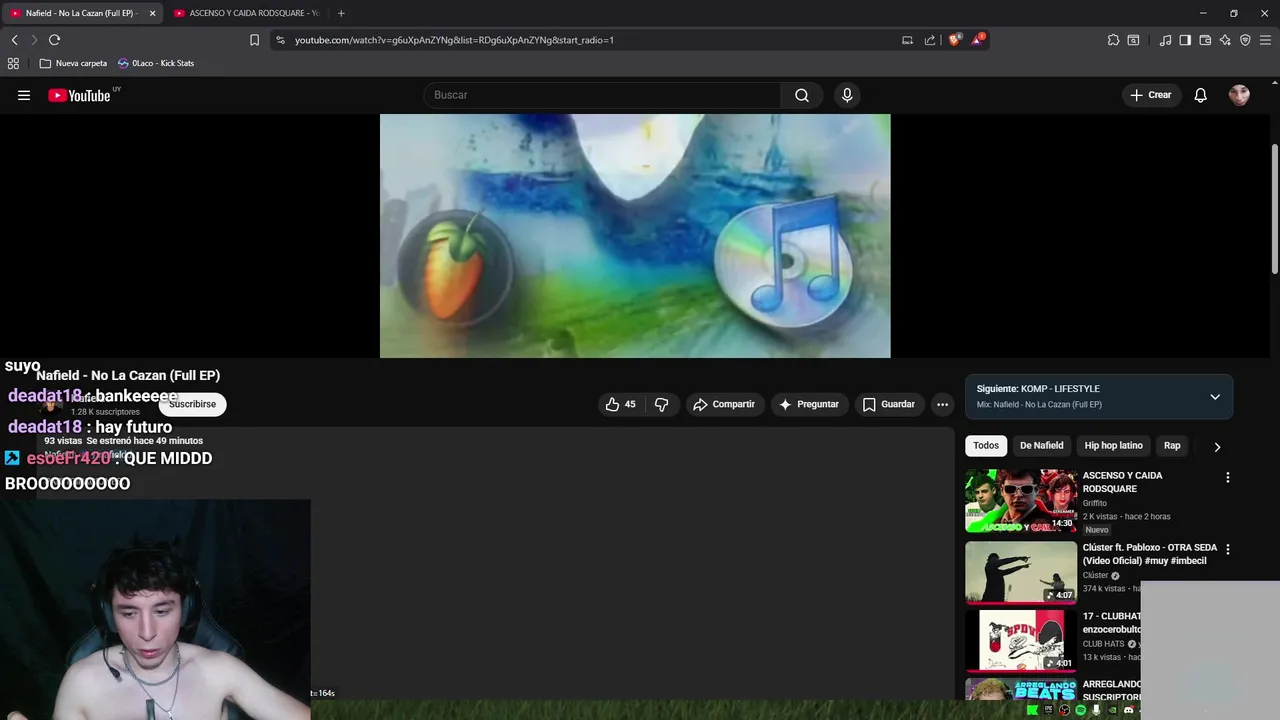Reload the current page
The width and height of the screenshot is (1280, 720).
(54, 40)
